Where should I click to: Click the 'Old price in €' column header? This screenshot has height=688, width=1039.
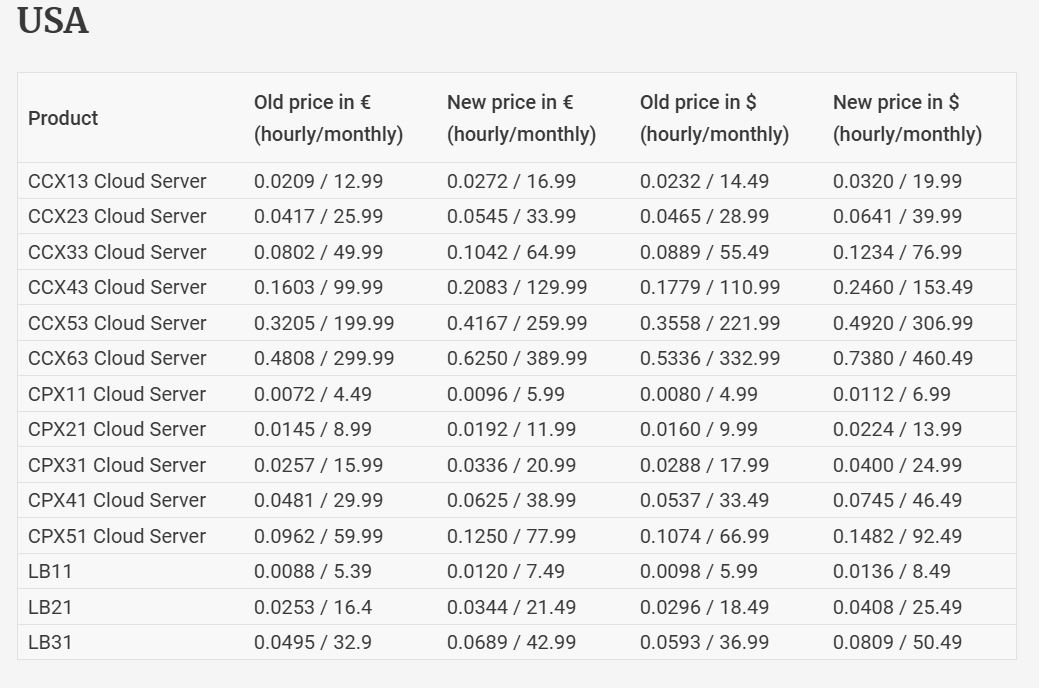point(328,118)
